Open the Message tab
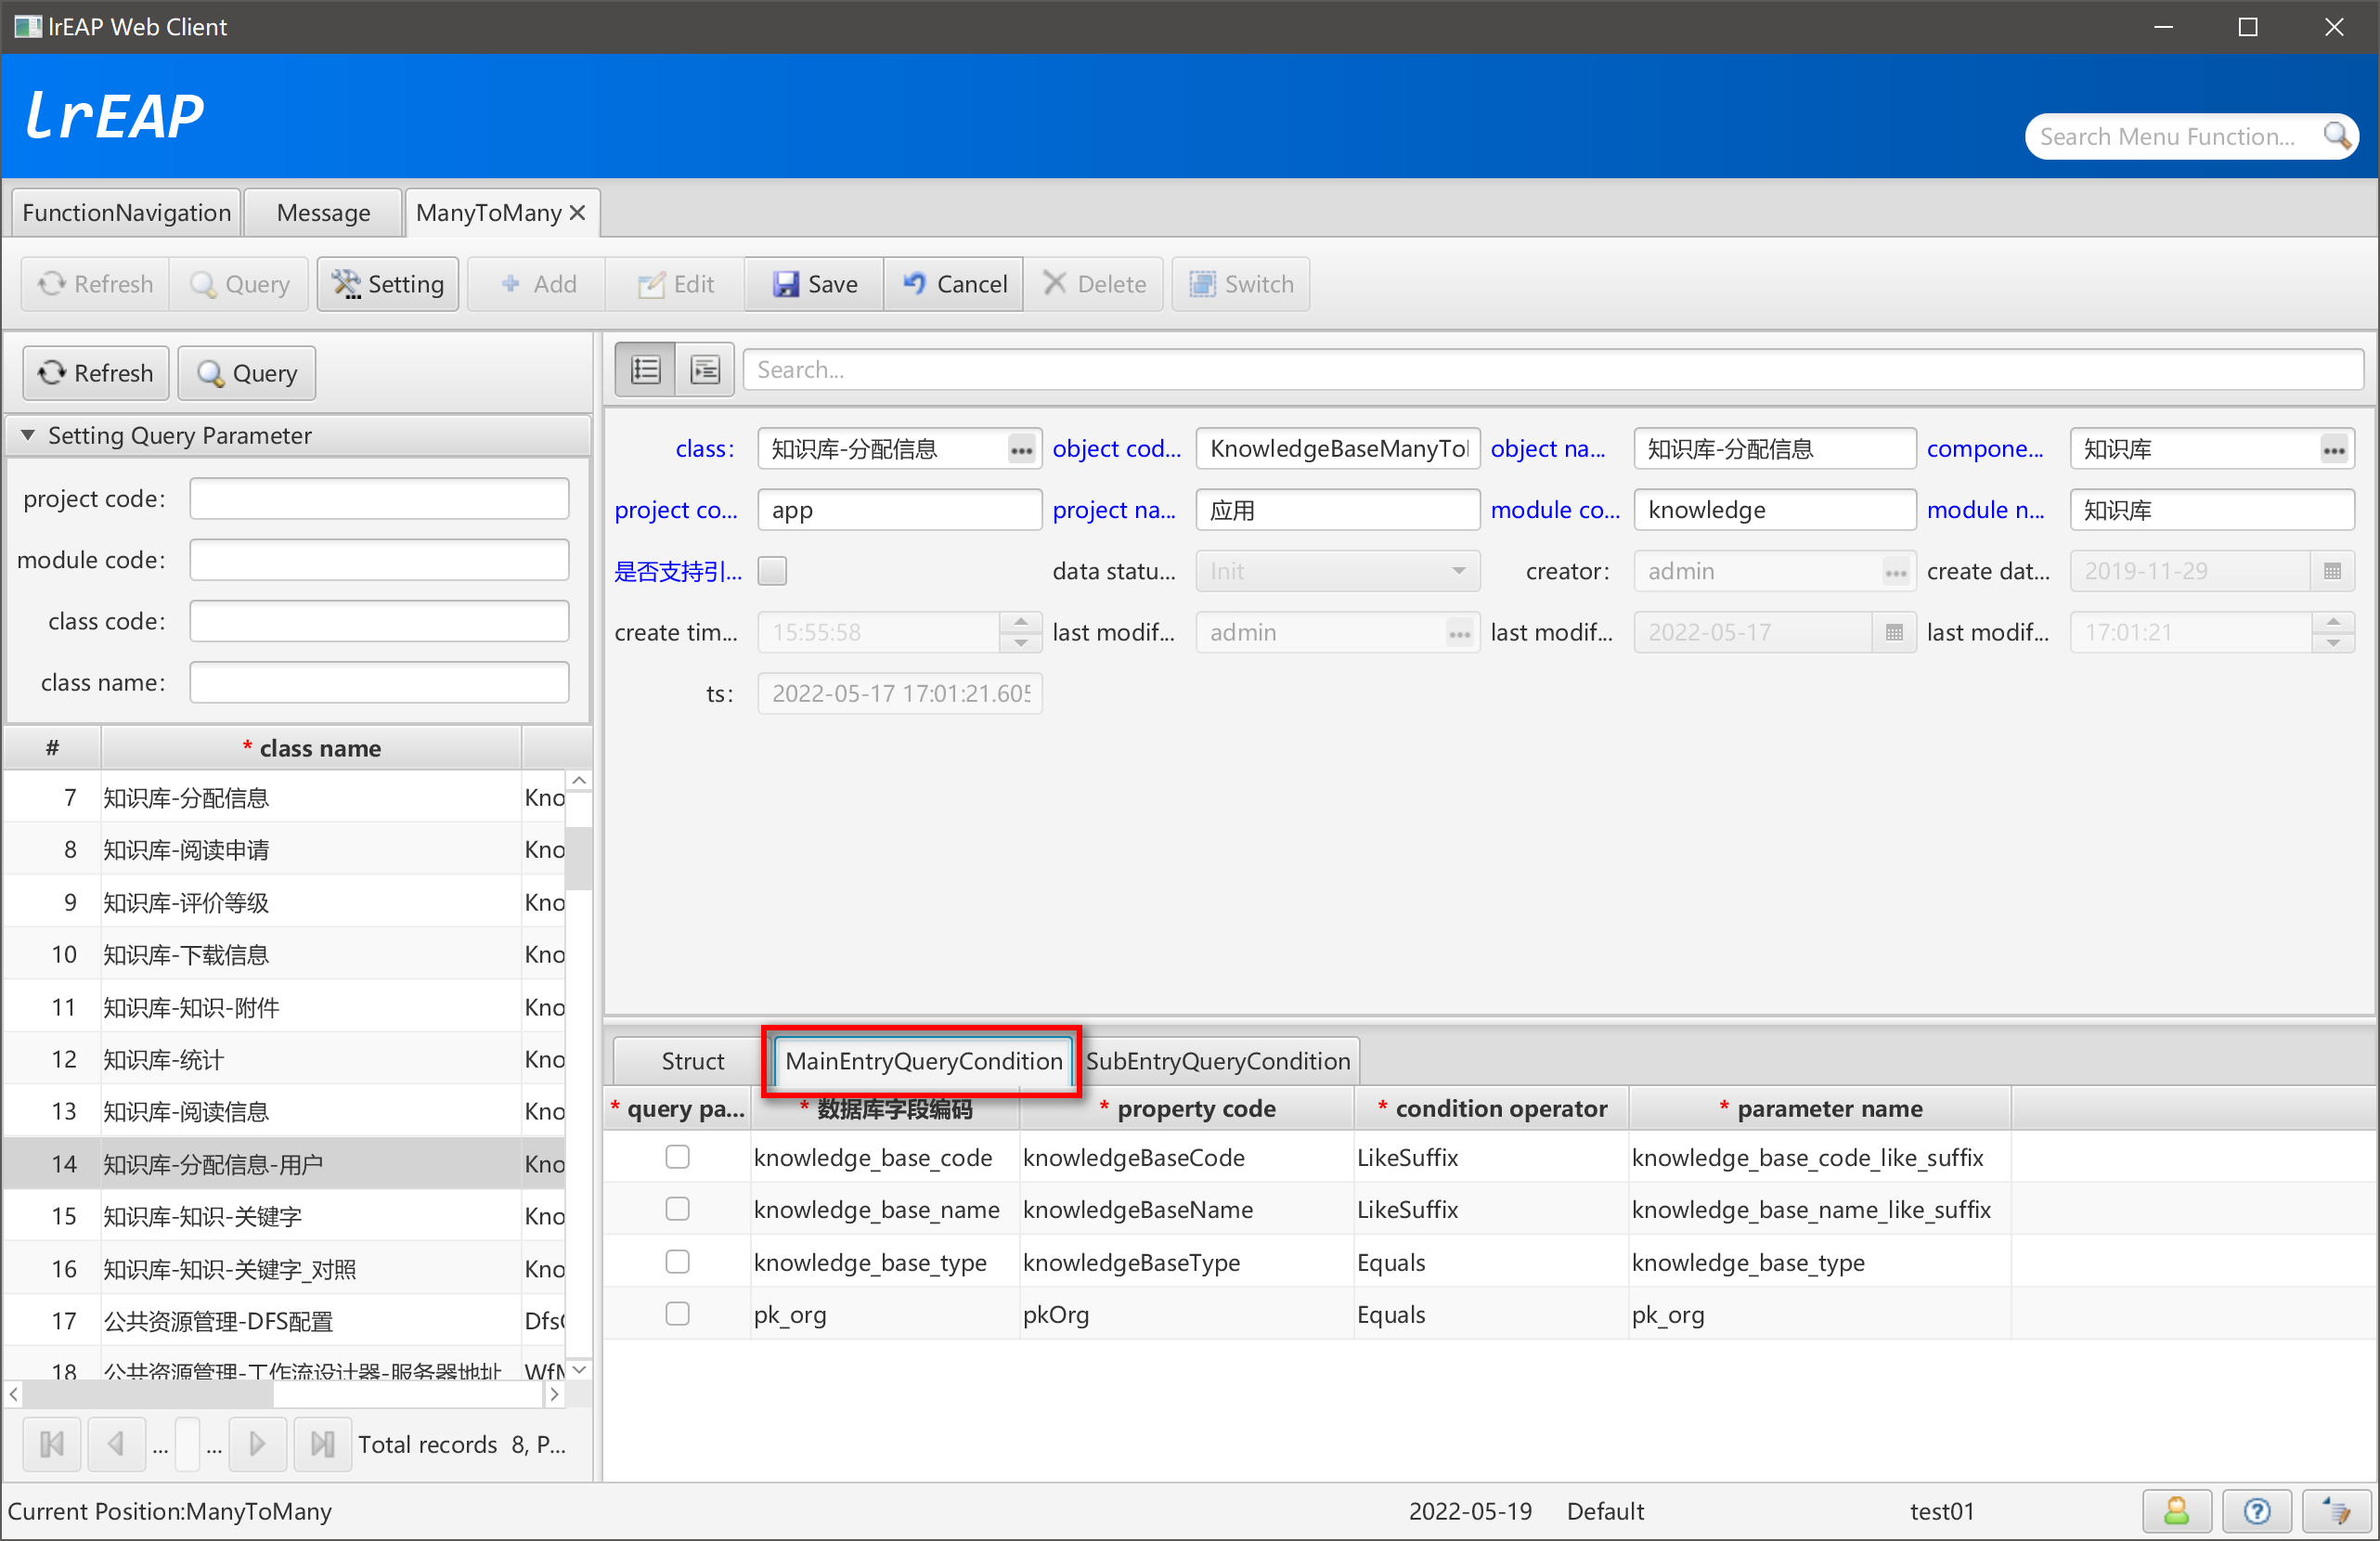Image resolution: width=2380 pixels, height=1541 pixels. click(x=323, y=213)
